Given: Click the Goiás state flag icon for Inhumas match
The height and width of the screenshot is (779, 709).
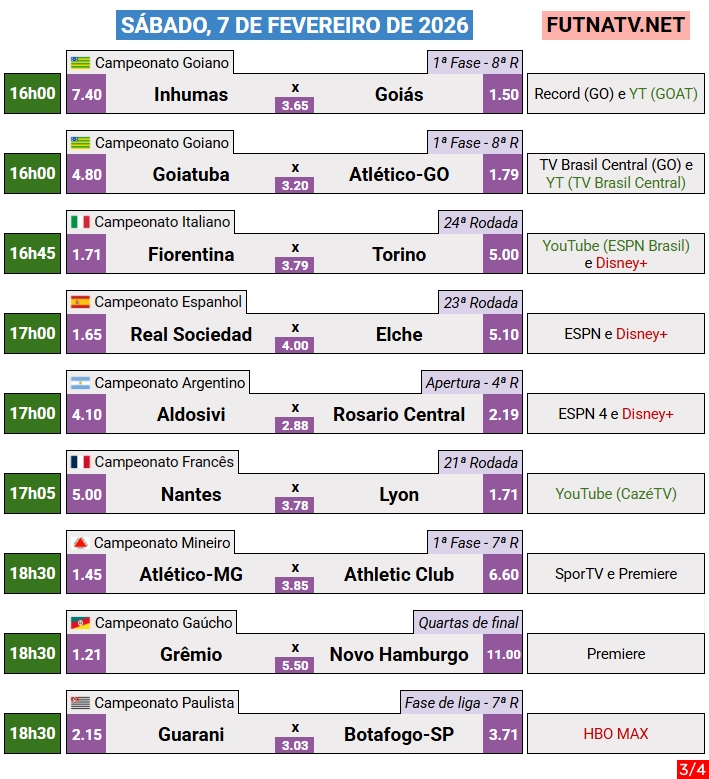Looking at the screenshot, I should point(80,62).
